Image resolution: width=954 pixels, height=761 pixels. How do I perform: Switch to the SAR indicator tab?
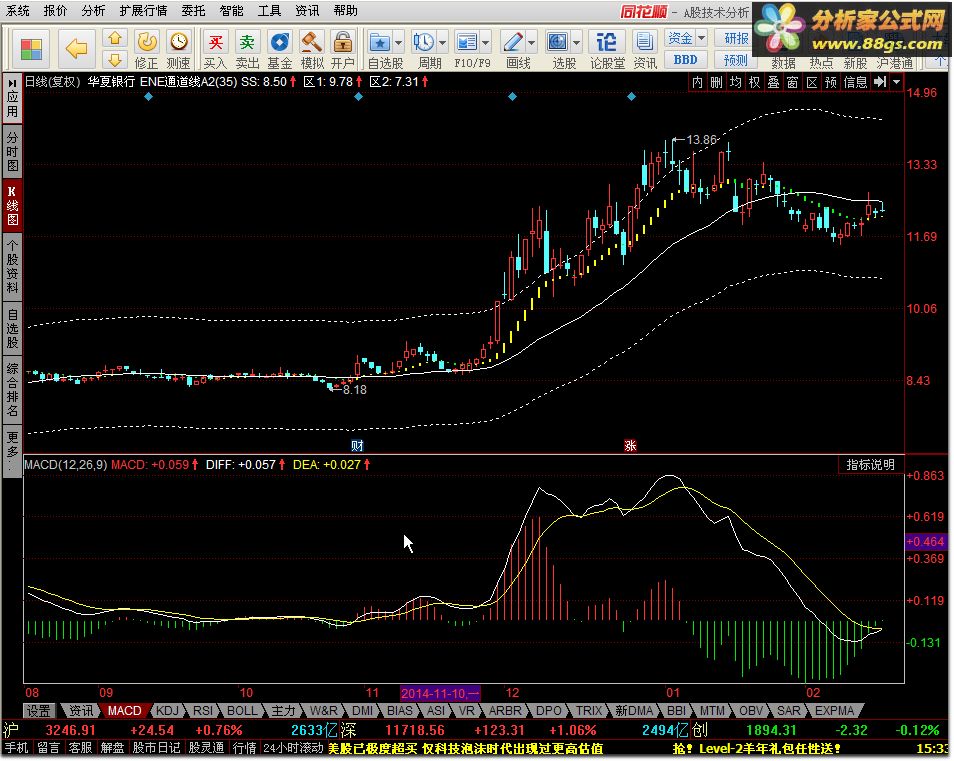pos(789,711)
